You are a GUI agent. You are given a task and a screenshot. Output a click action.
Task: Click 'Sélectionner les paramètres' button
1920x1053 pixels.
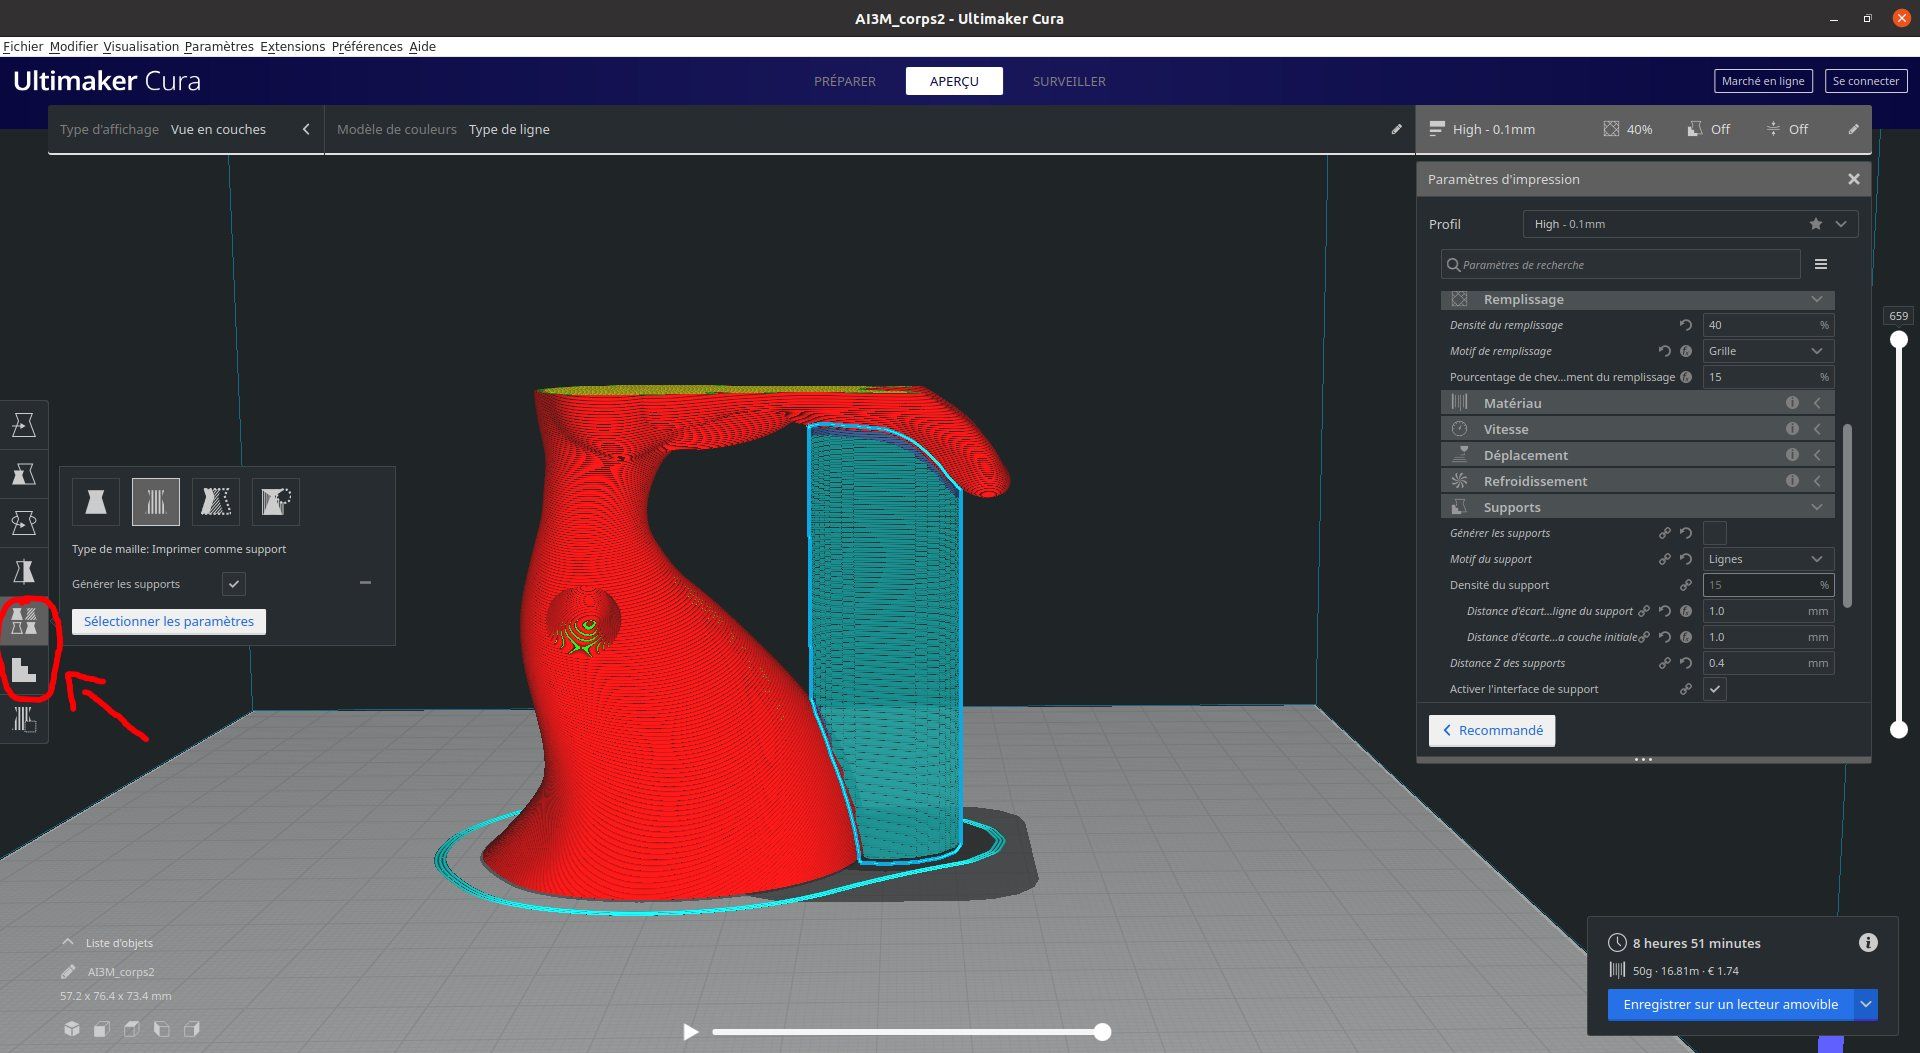[169, 621]
